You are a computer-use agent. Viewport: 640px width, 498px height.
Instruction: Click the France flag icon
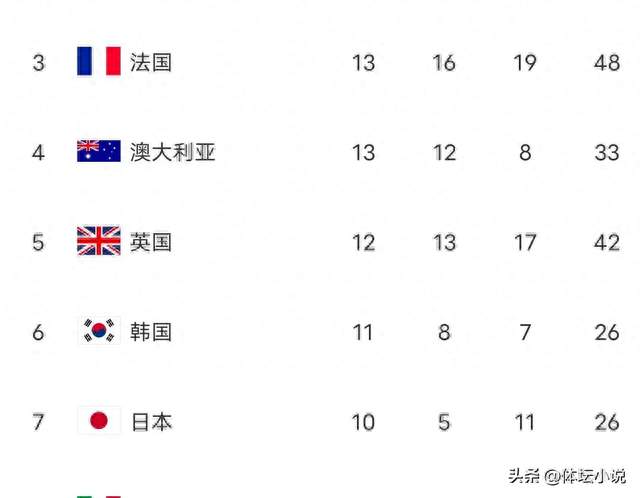click(99, 61)
